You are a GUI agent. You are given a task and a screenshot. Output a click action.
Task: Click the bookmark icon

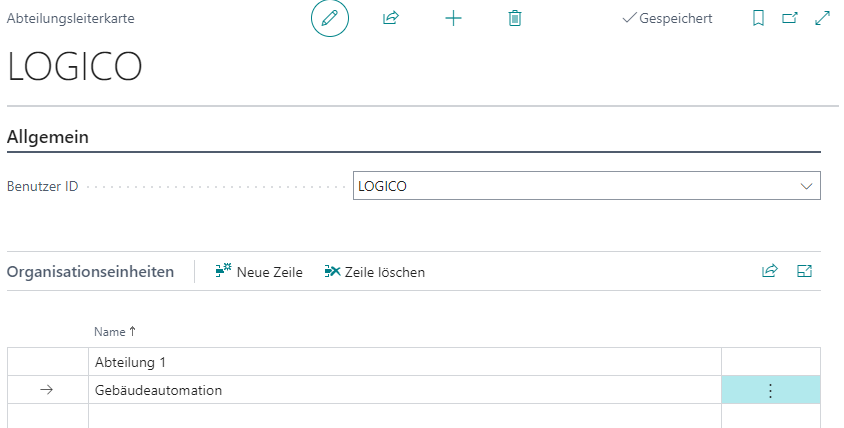tap(758, 18)
